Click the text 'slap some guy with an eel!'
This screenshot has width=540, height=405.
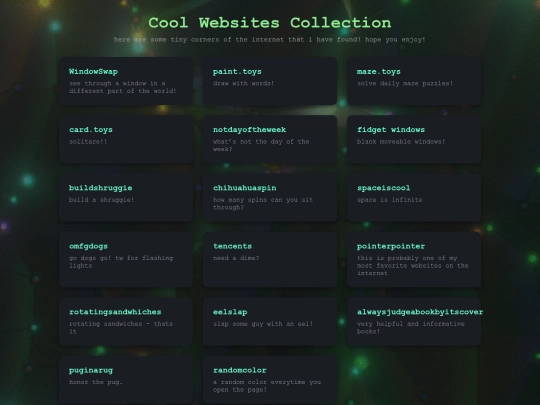click(x=263, y=324)
